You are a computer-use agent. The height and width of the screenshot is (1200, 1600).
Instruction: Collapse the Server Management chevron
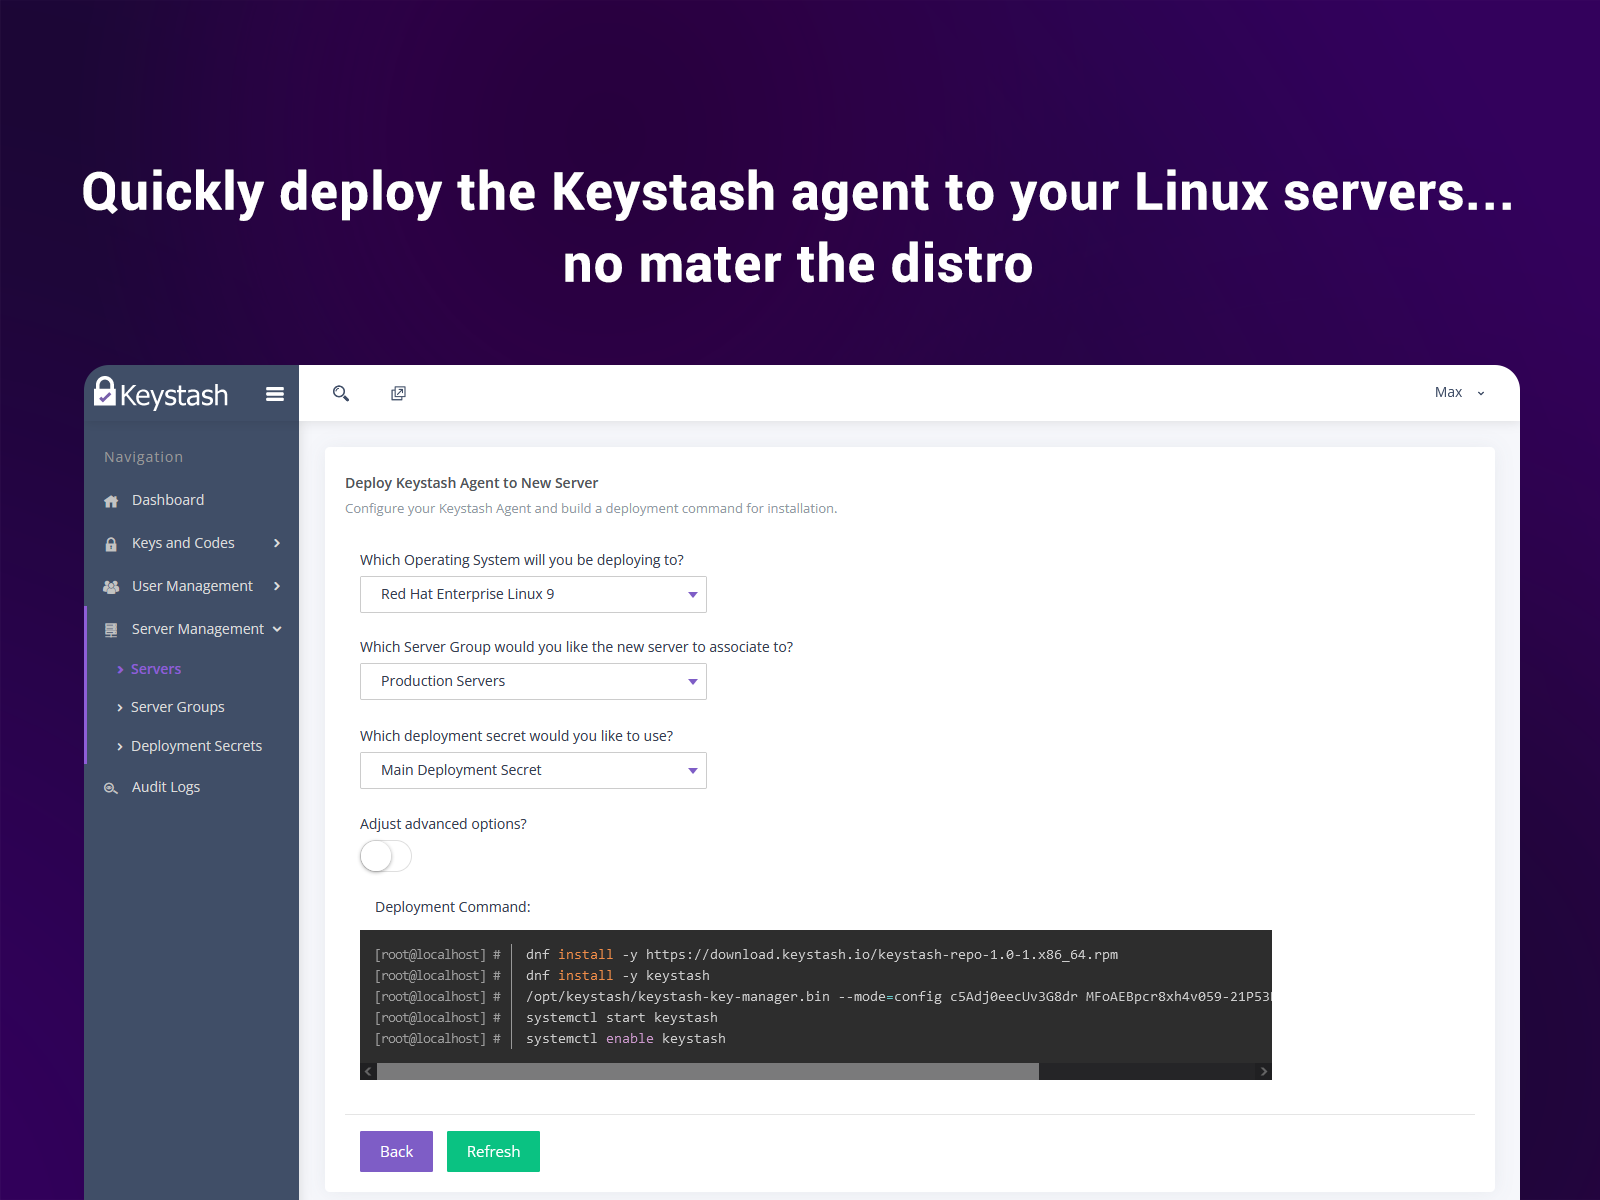tap(277, 629)
